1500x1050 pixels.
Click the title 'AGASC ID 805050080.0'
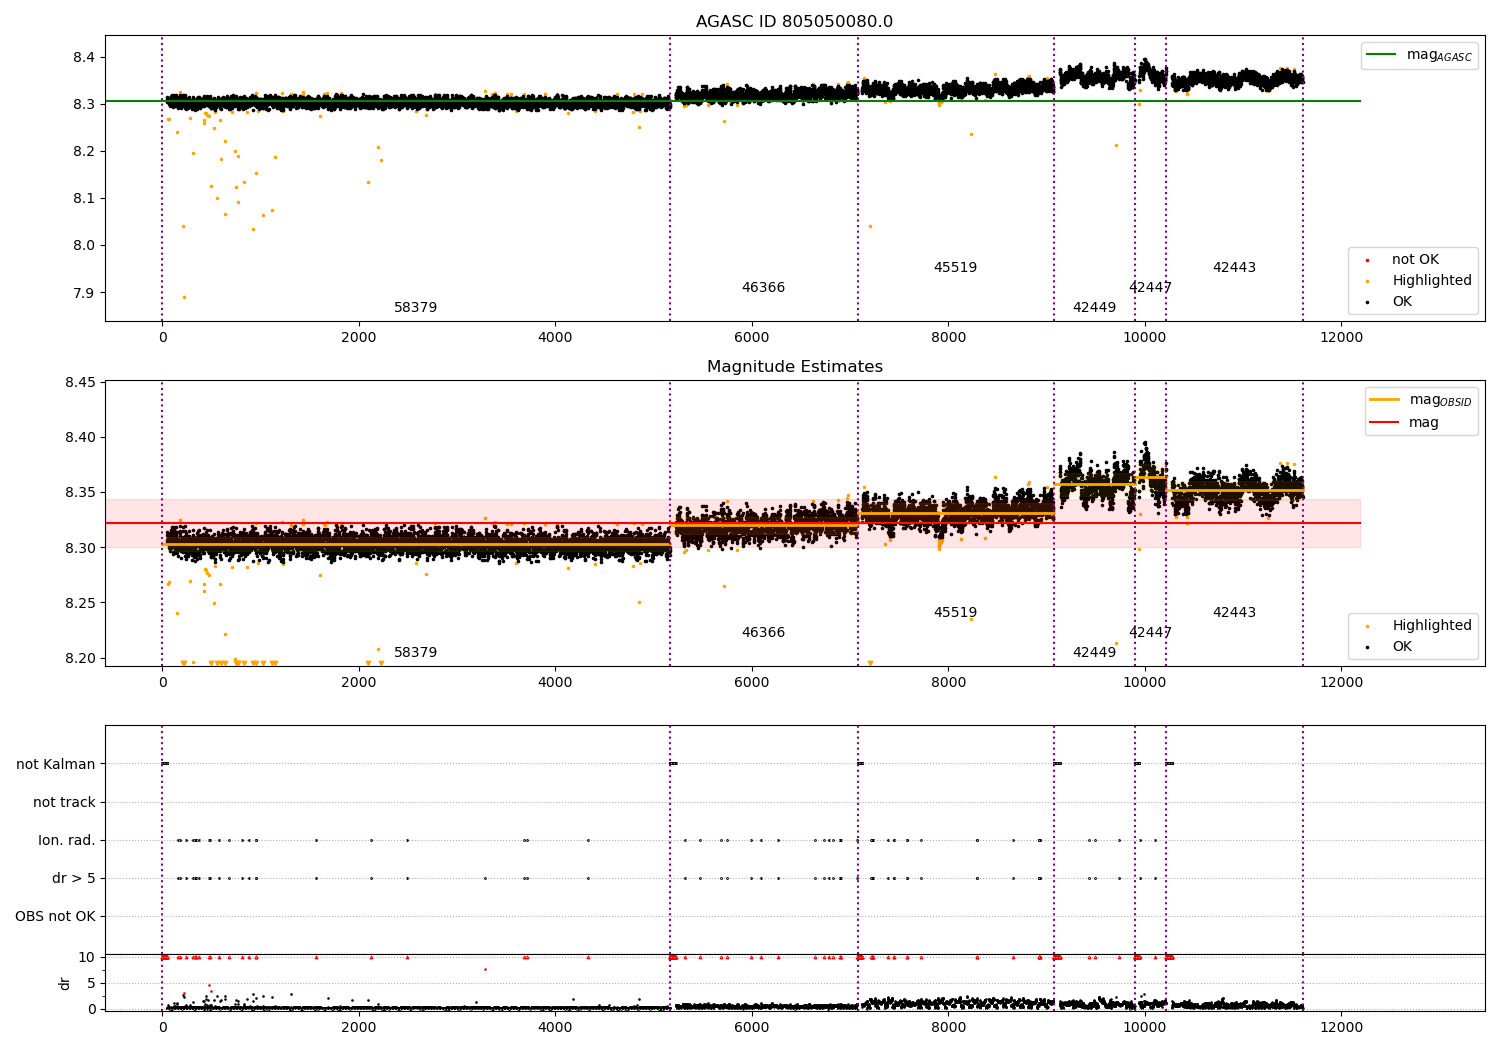pyautogui.click(x=794, y=22)
